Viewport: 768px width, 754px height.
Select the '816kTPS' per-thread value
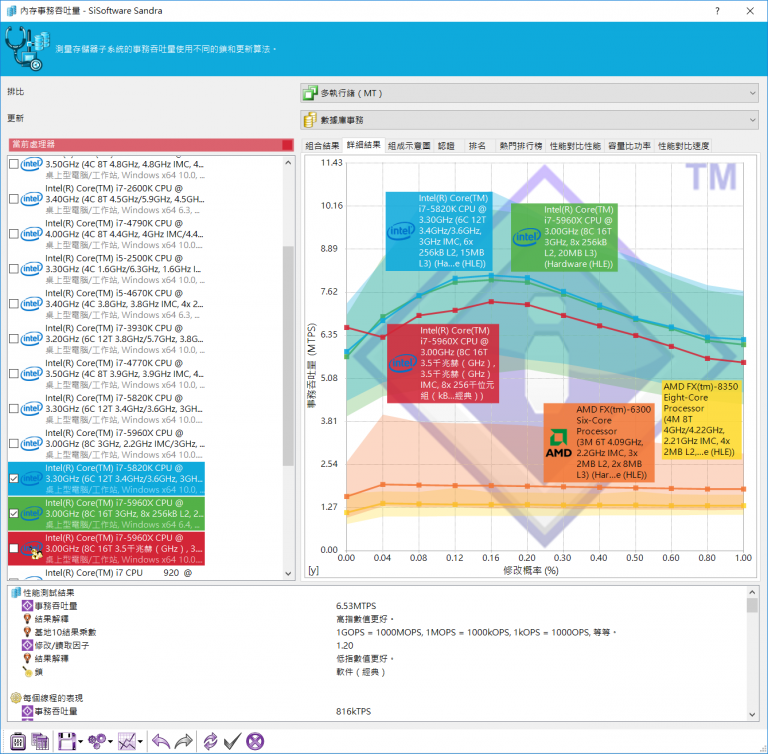tap(354, 711)
